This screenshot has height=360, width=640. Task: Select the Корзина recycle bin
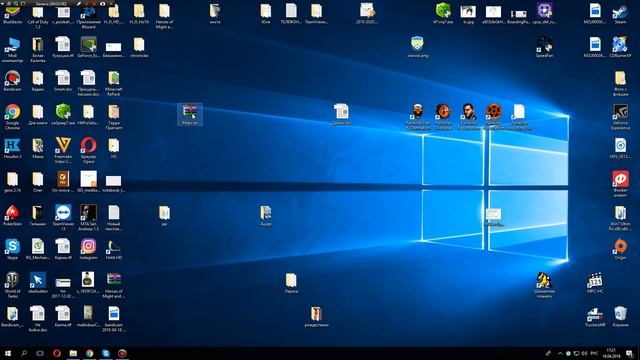point(620,317)
